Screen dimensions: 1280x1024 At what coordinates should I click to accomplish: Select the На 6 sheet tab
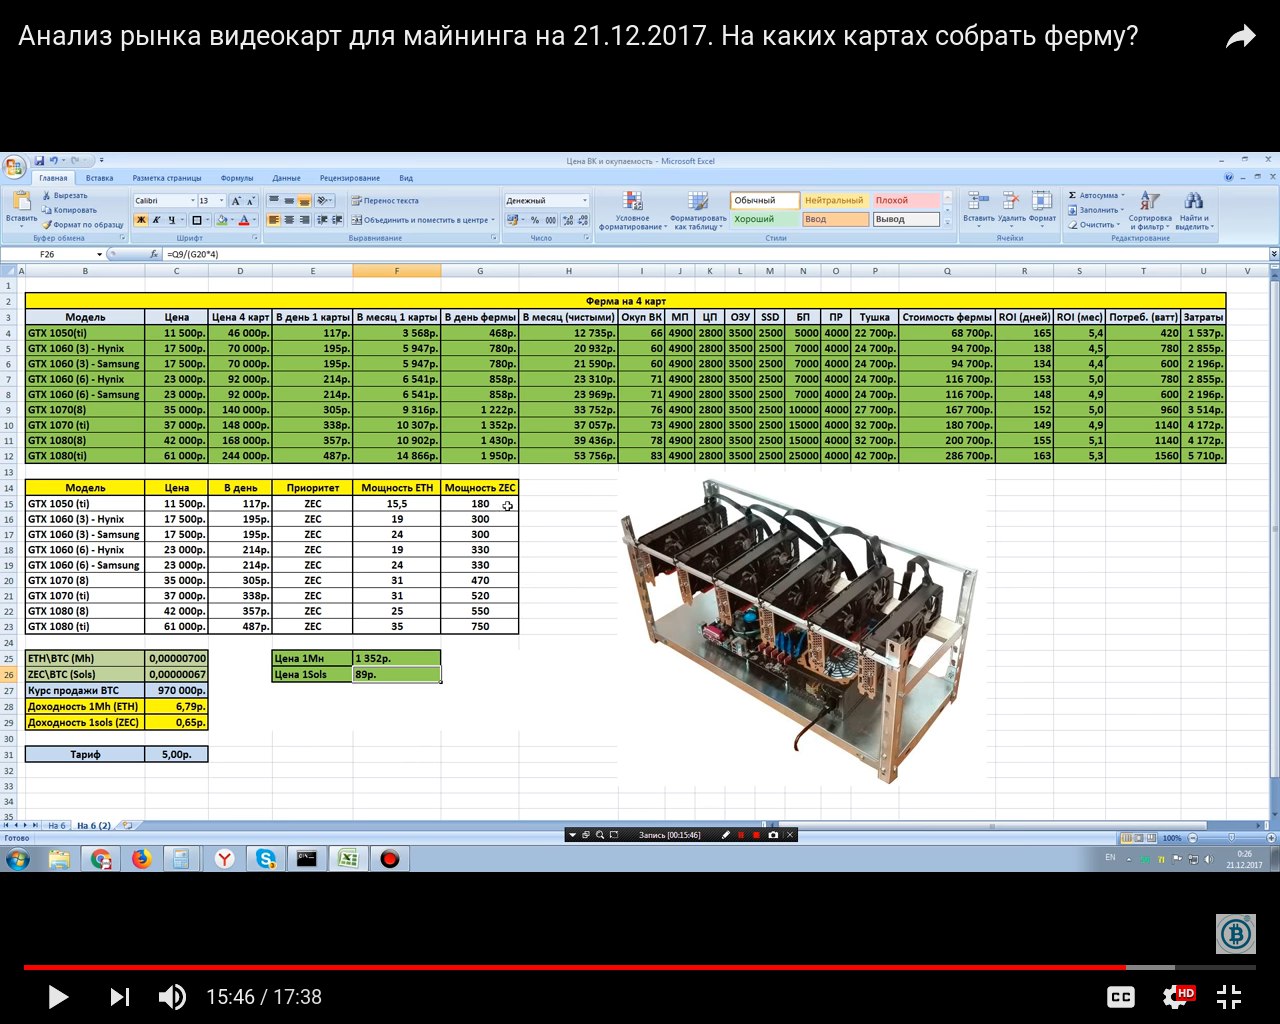click(x=56, y=826)
